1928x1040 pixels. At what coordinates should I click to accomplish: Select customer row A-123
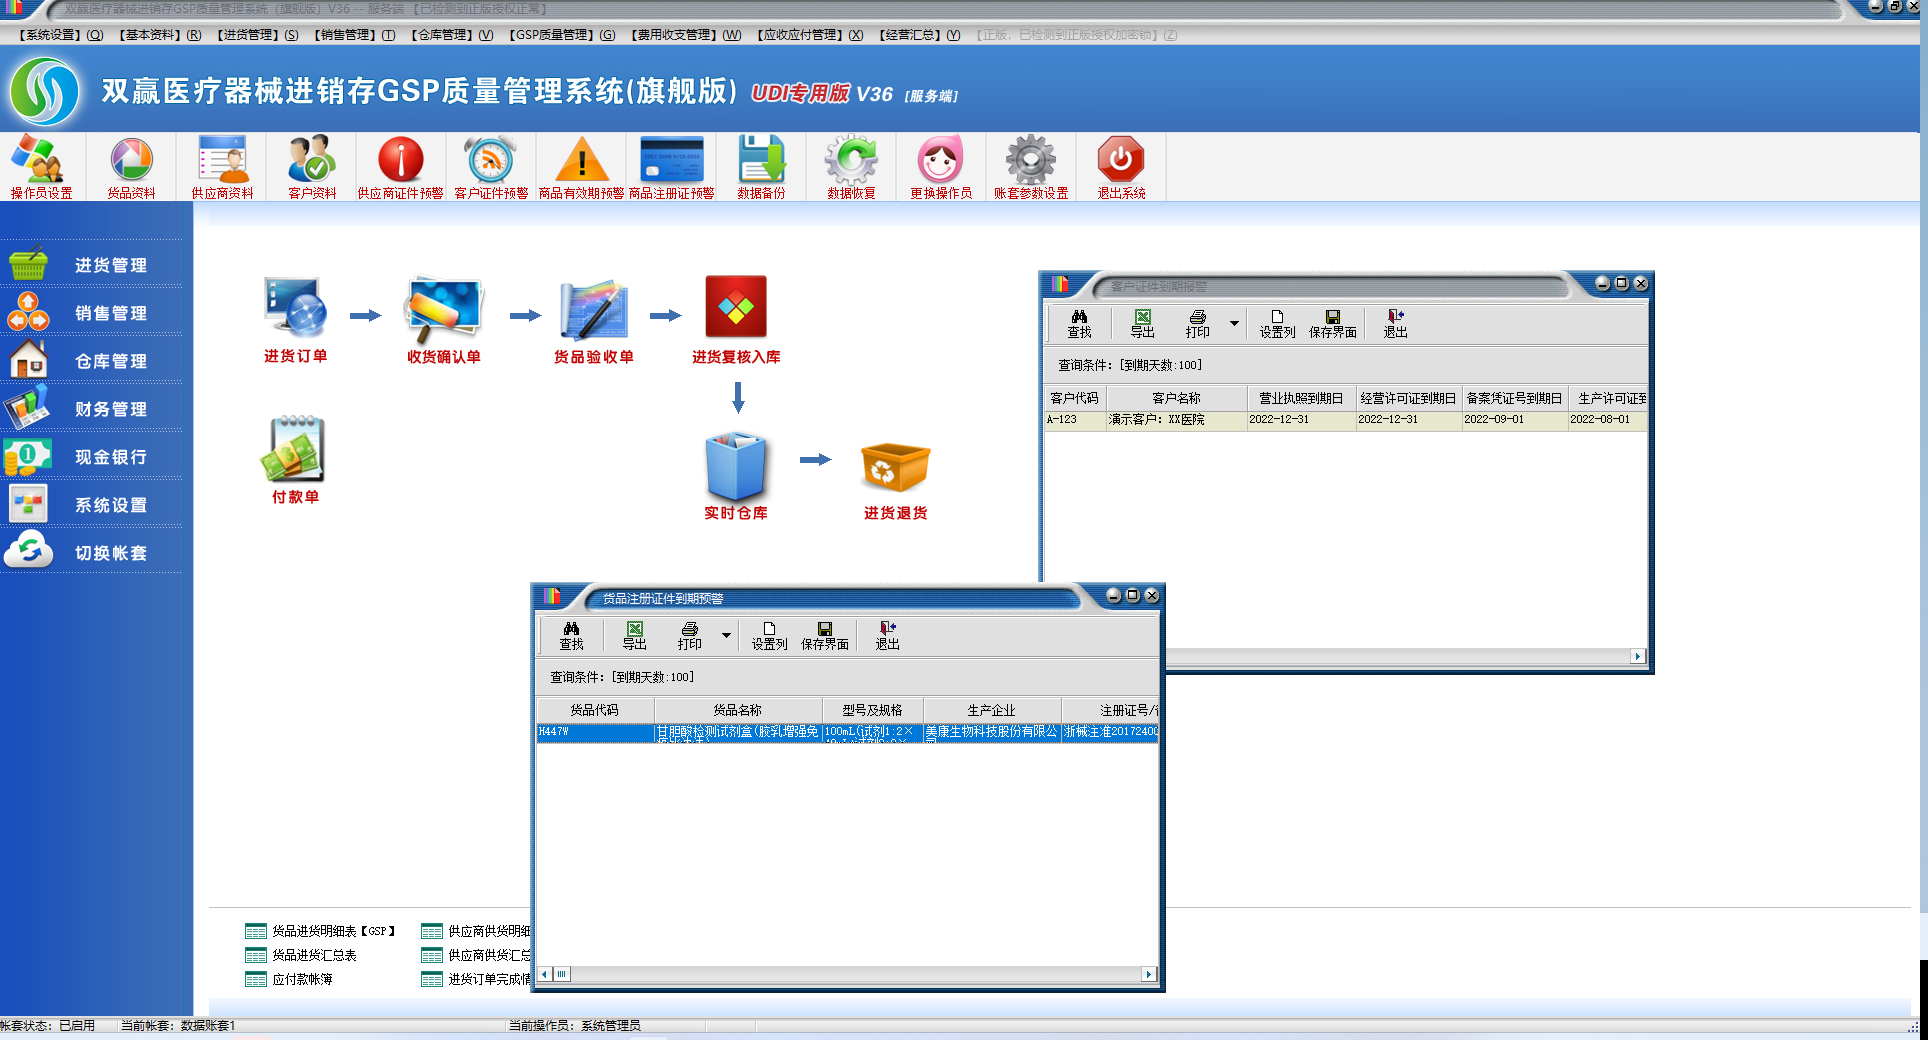(1346, 420)
